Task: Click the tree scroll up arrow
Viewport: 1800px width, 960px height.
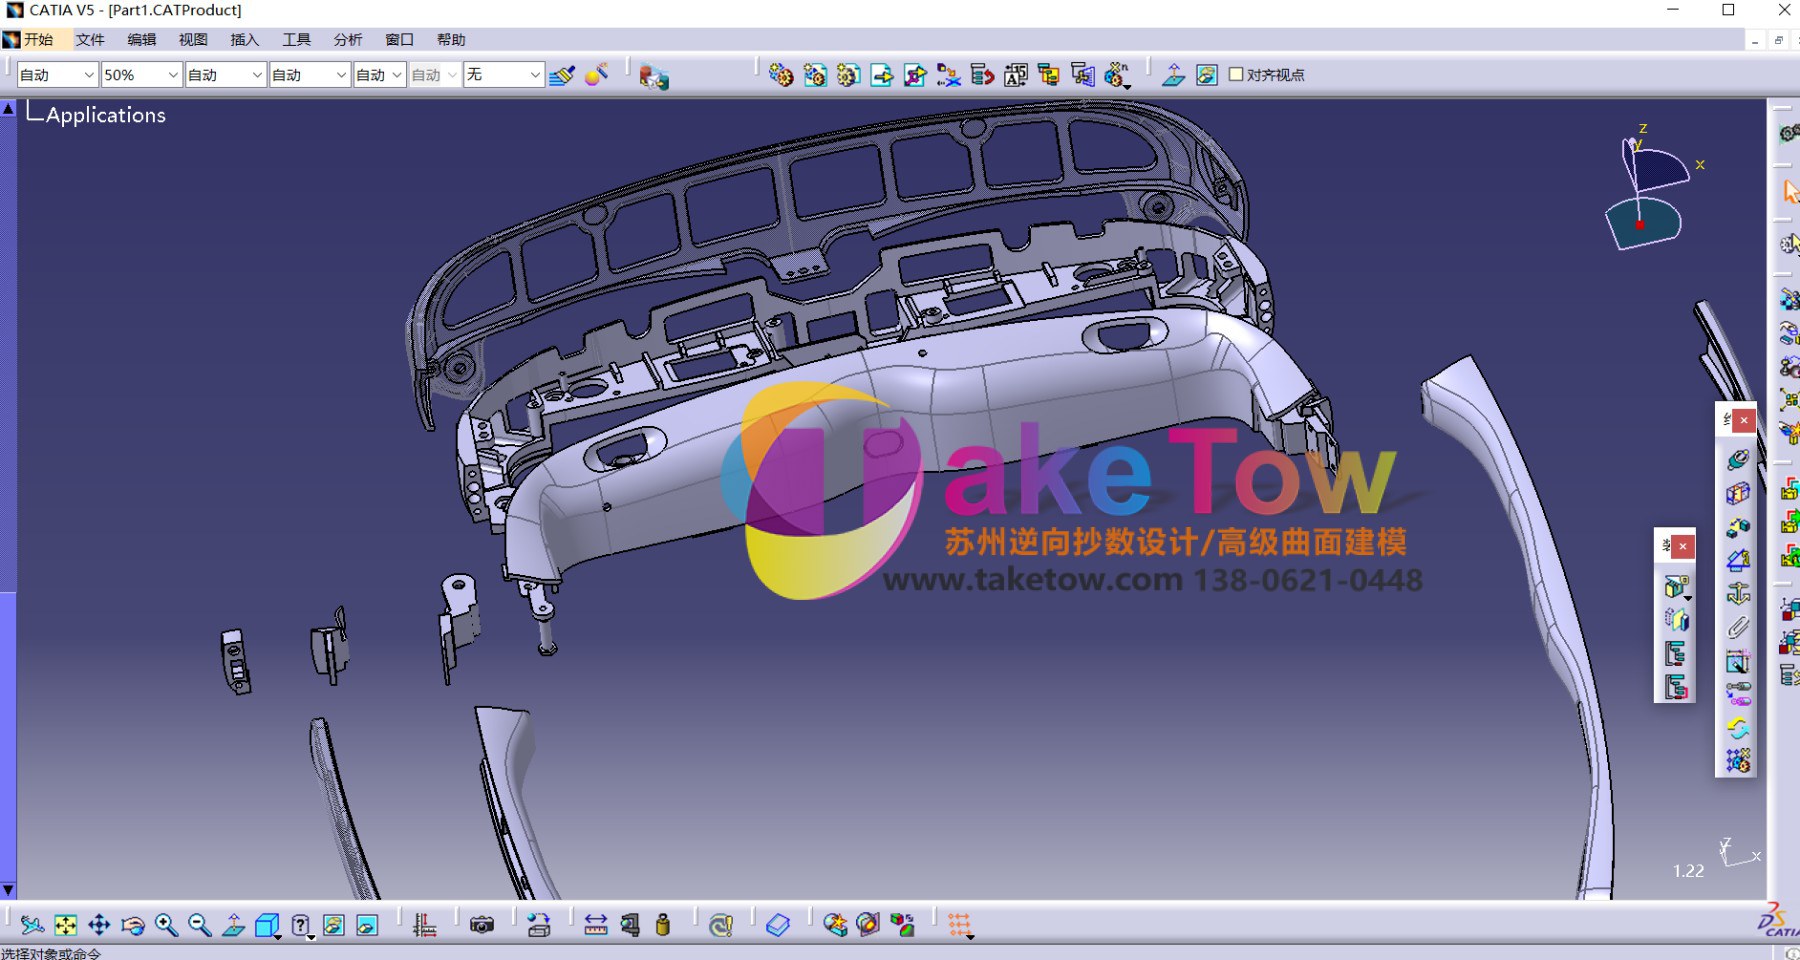Action: [8, 107]
